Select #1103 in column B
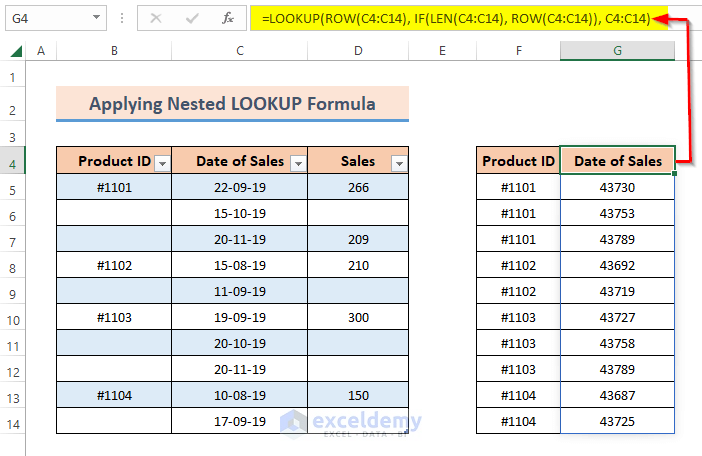 click(x=114, y=317)
